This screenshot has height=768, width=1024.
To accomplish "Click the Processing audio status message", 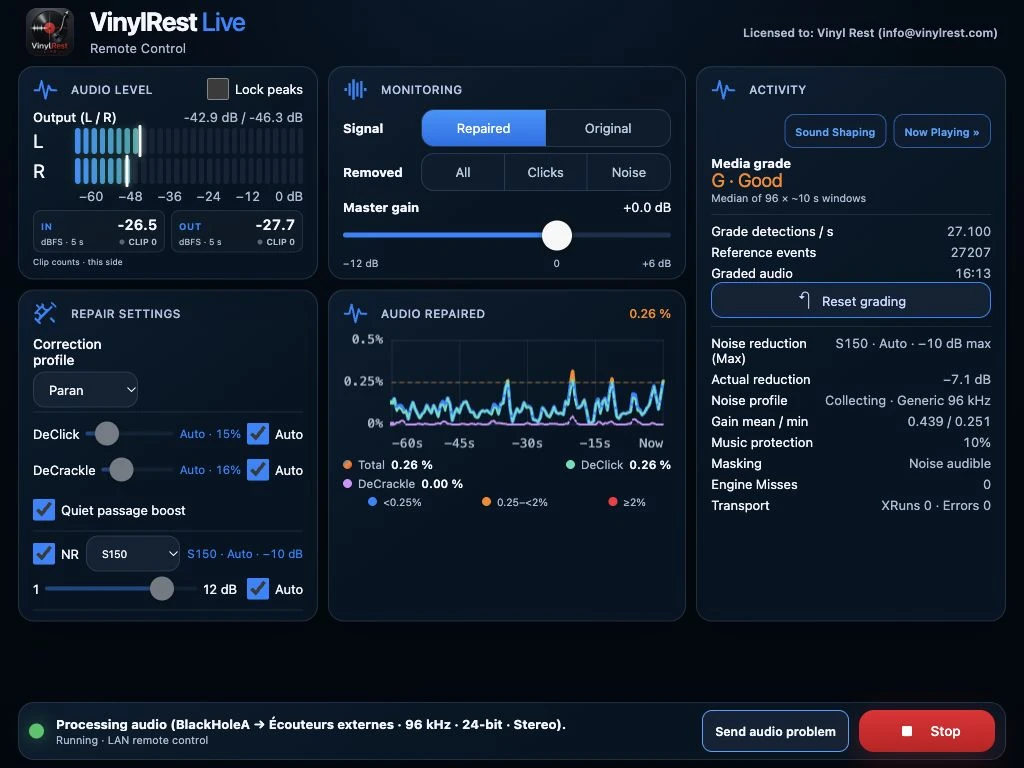I will click(311, 724).
